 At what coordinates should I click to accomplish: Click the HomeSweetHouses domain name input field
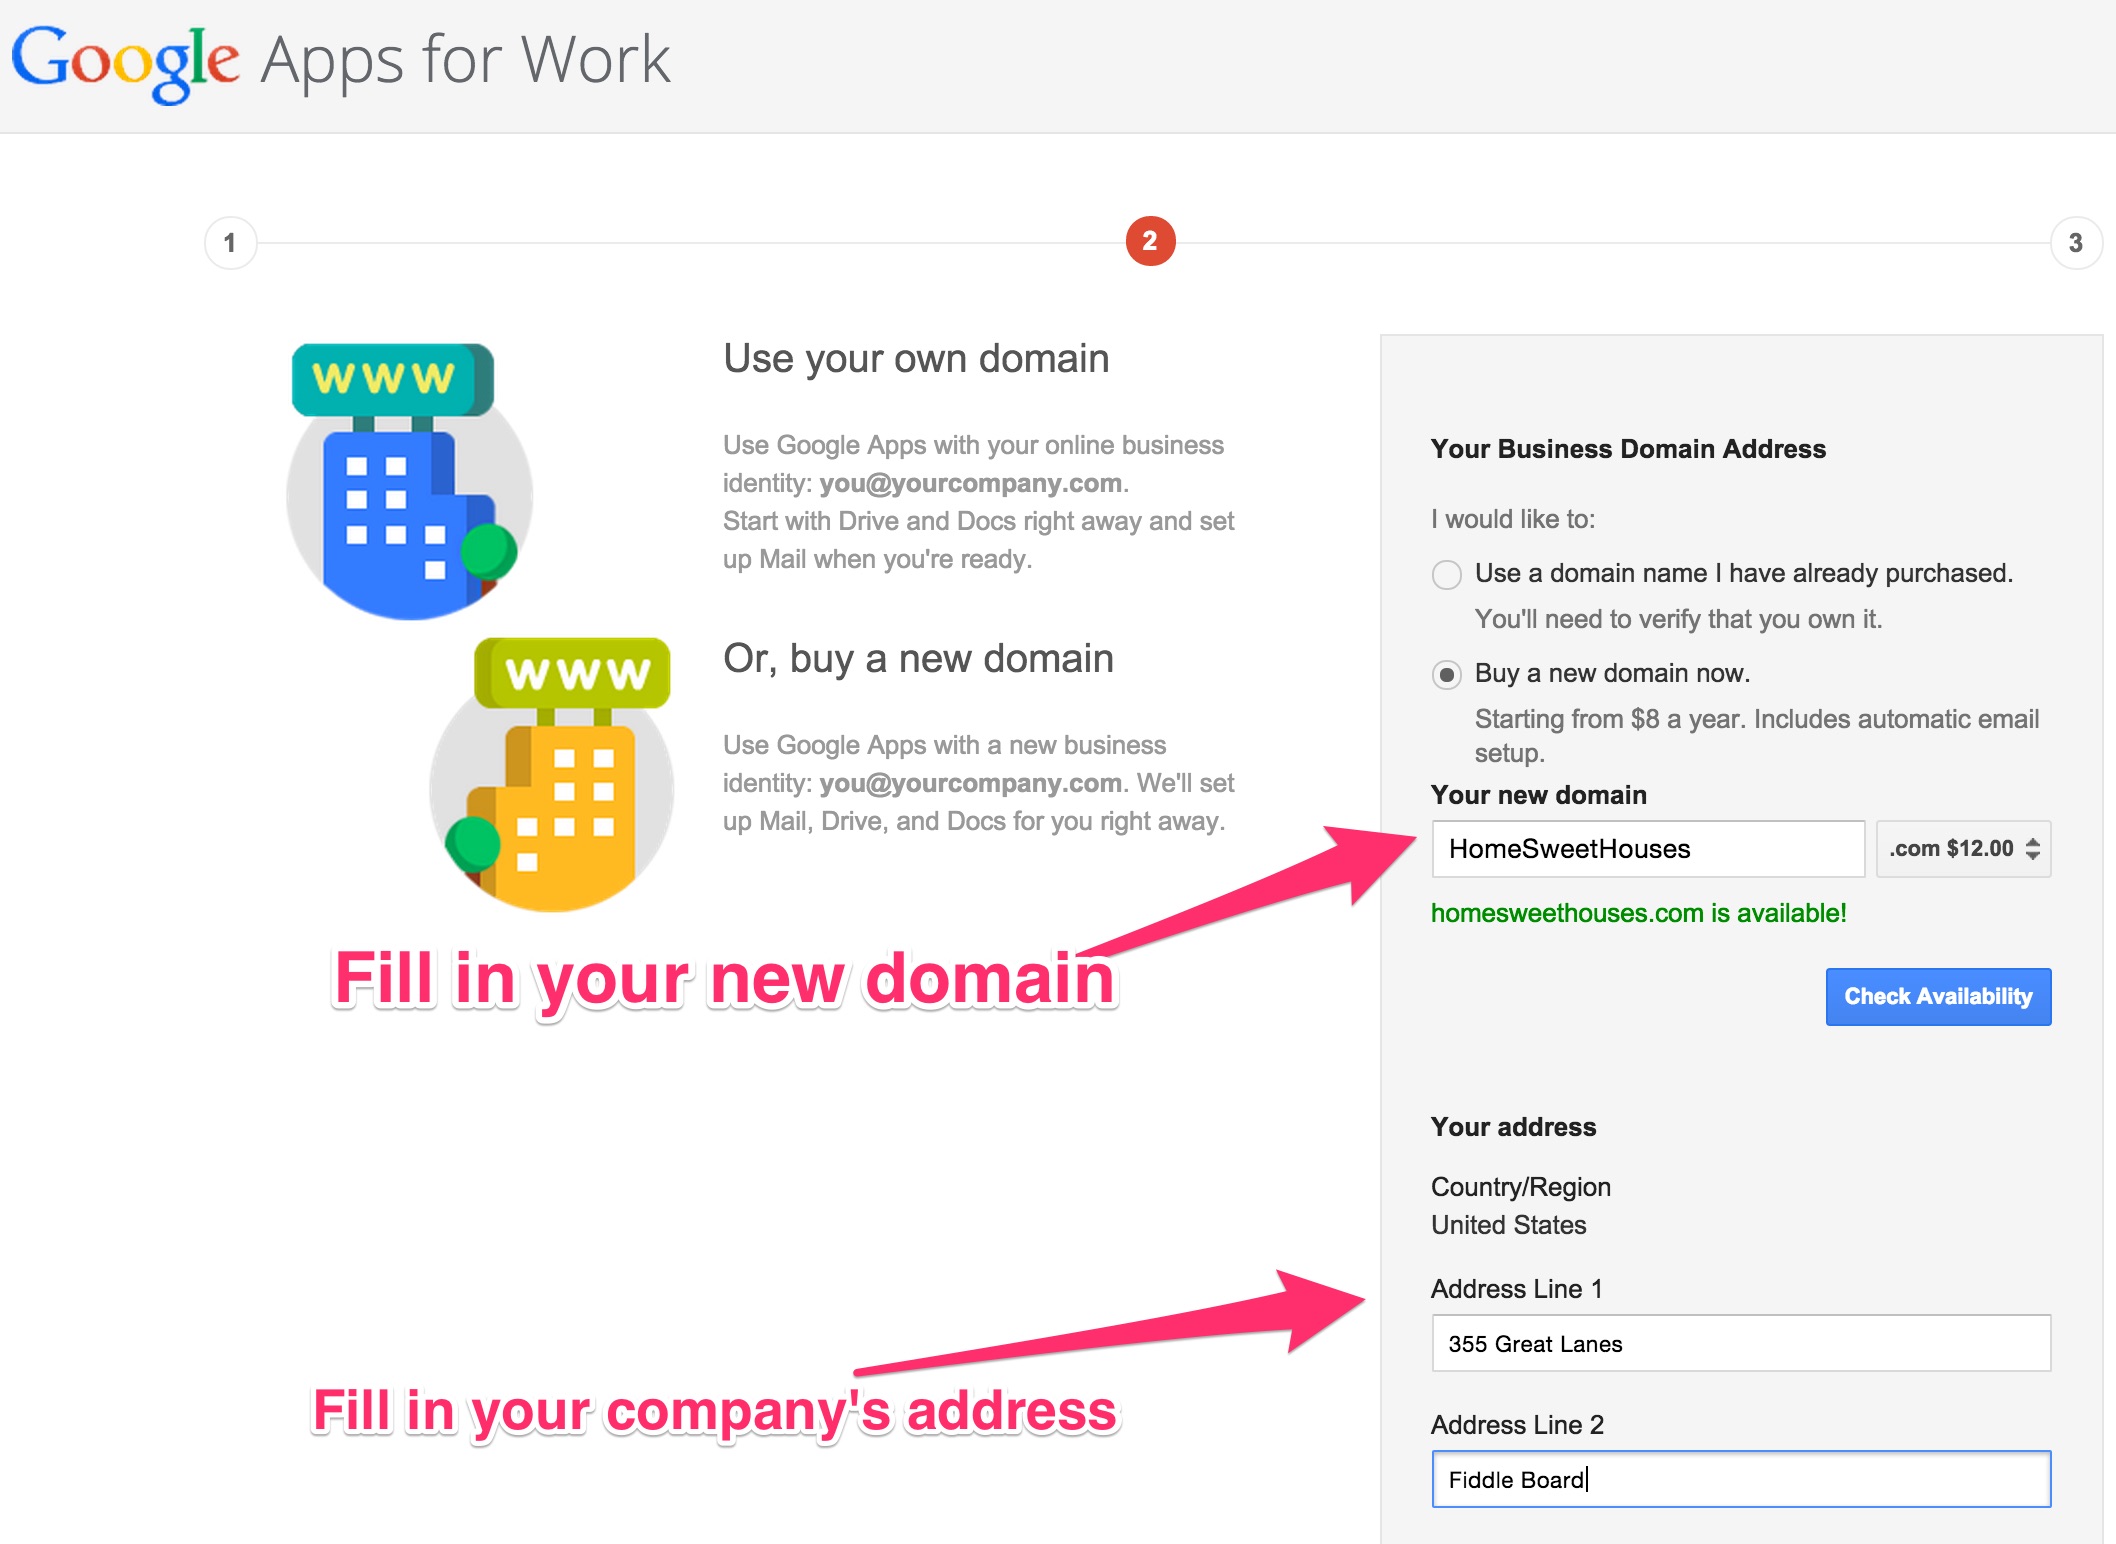pos(1646,848)
